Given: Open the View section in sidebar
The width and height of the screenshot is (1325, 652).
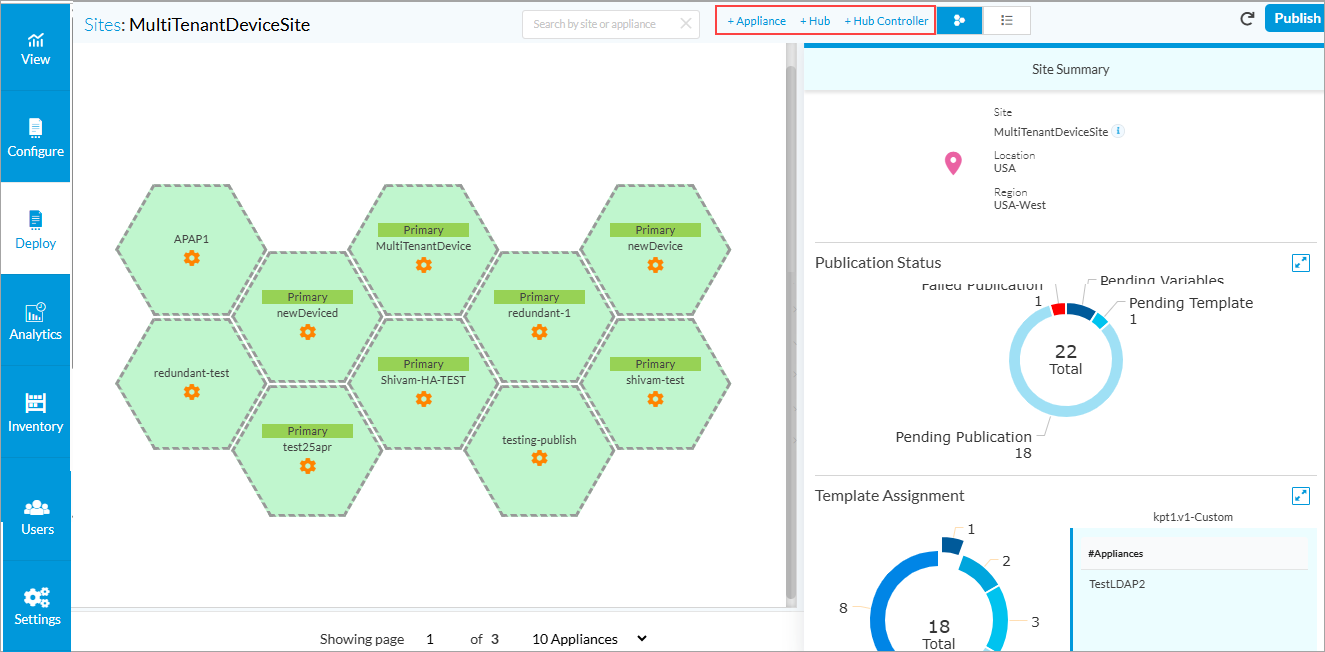Looking at the screenshot, I should pyautogui.click(x=35, y=47).
